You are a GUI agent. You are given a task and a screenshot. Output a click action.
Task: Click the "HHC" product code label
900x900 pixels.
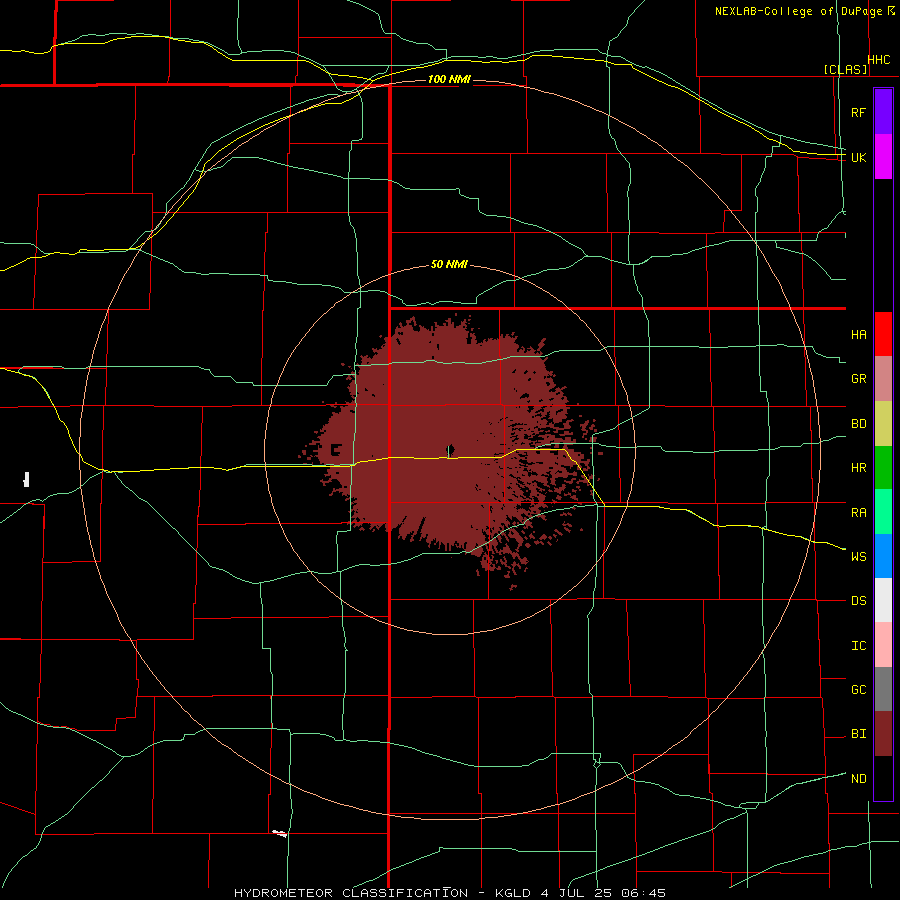coord(879,60)
